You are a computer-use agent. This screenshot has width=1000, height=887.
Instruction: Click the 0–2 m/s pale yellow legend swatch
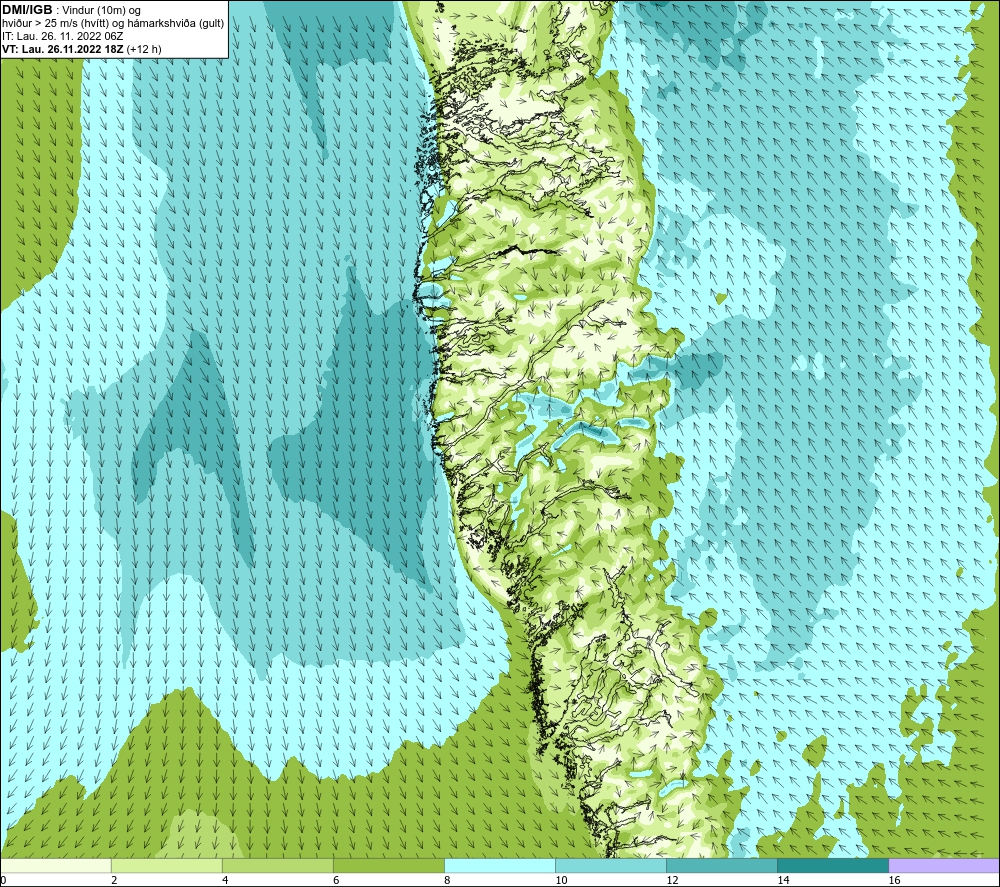[x=56, y=866]
